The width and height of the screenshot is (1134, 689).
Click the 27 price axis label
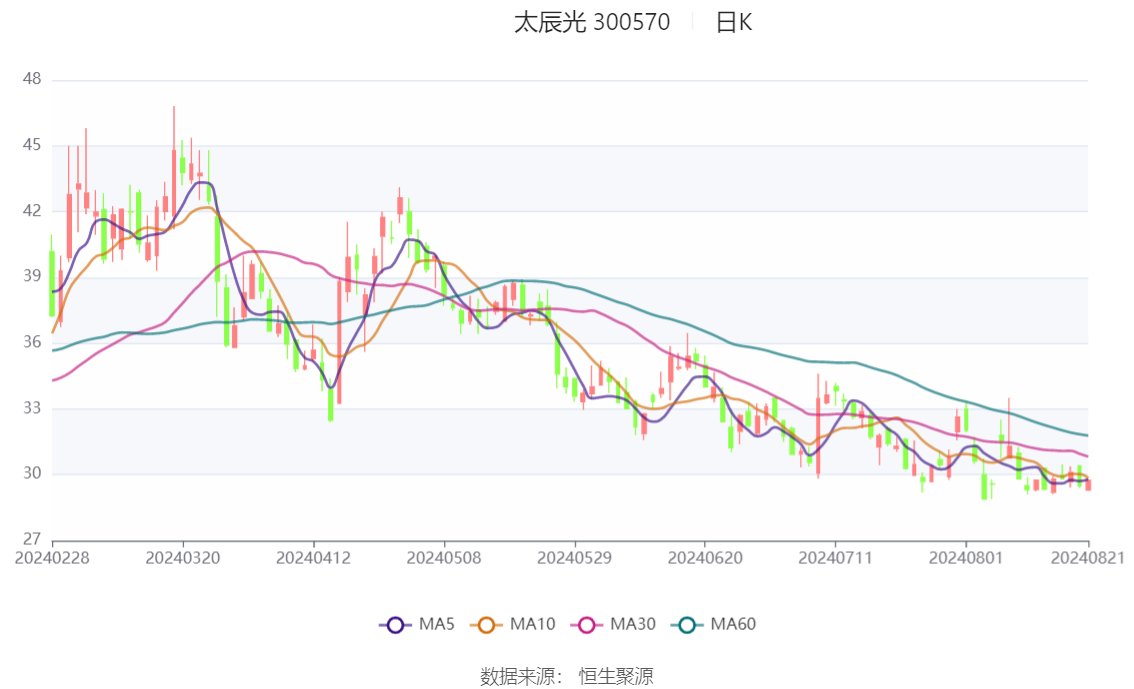32,539
